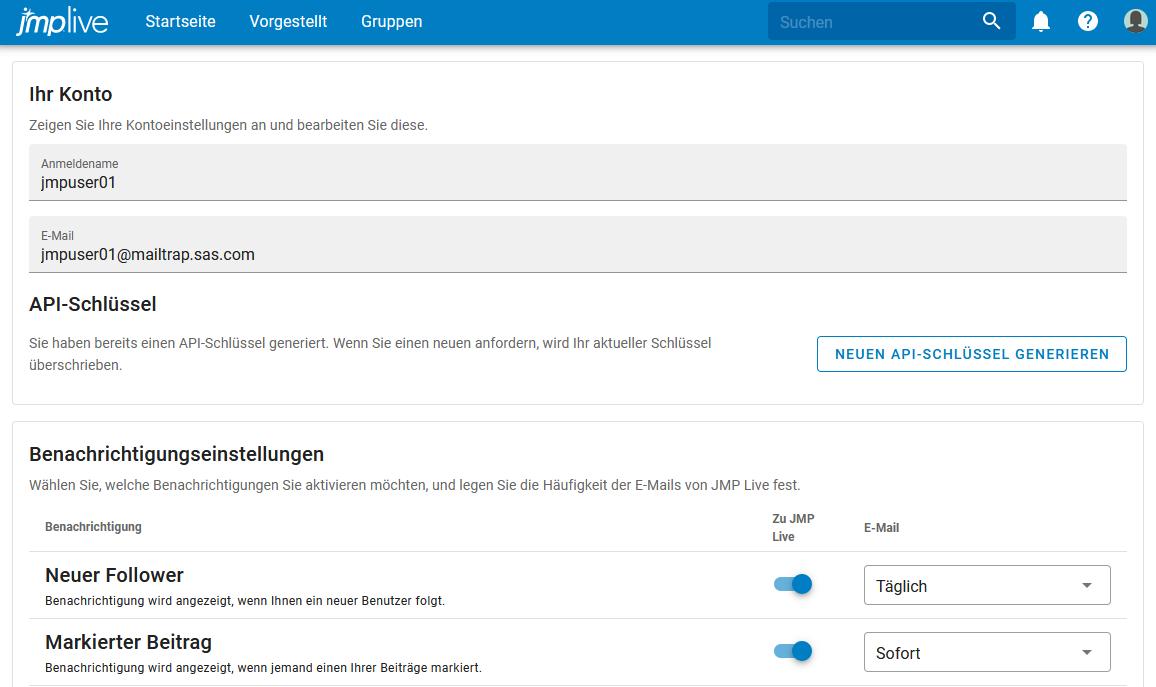
Task: Click the E-Mail column header
Action: pyautogui.click(x=882, y=527)
